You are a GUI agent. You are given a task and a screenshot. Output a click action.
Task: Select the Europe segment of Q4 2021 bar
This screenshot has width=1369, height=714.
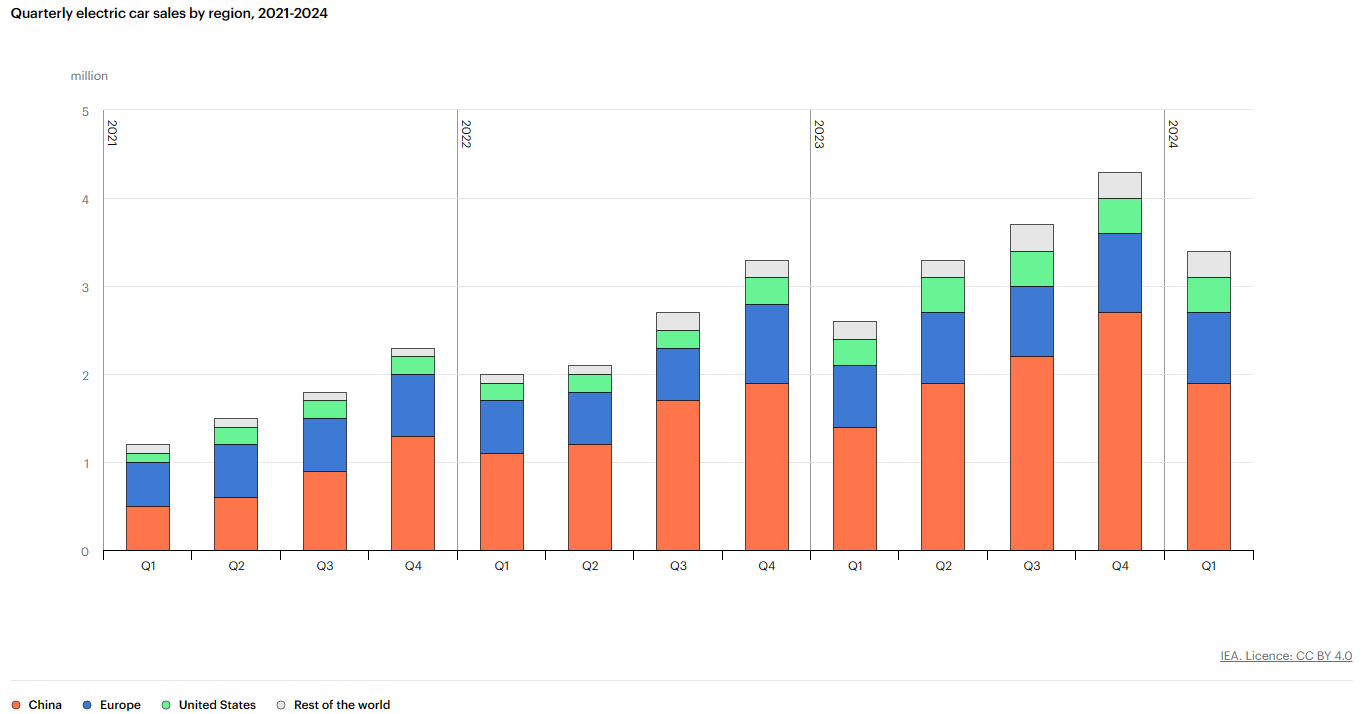coord(413,405)
